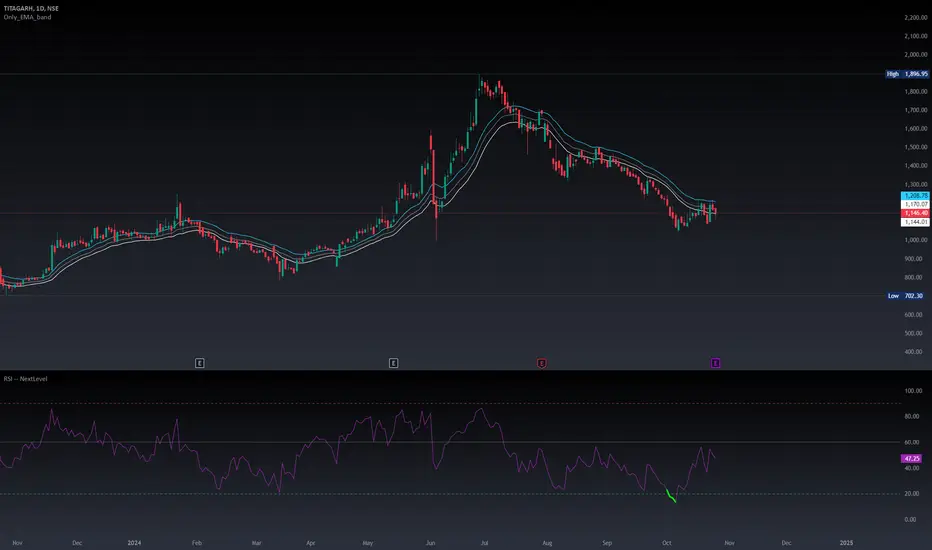Click the Aug label on time axis

[547, 543]
